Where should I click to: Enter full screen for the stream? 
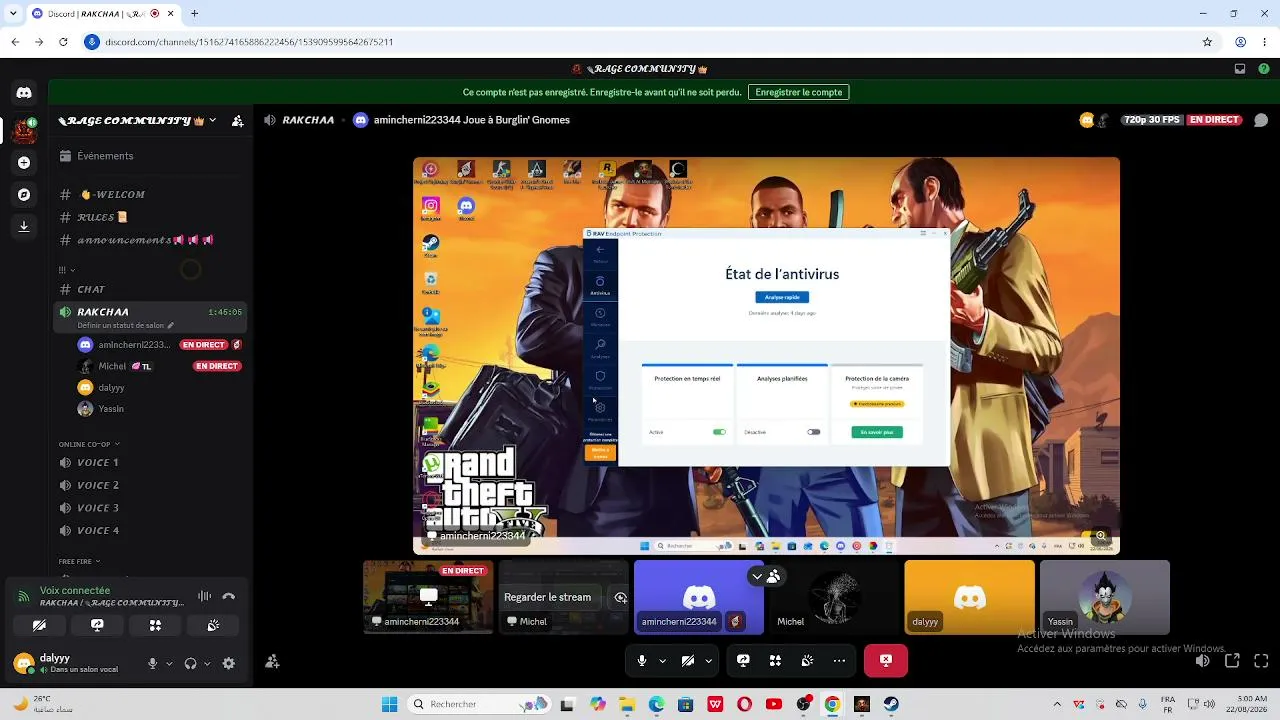pos(1261,661)
